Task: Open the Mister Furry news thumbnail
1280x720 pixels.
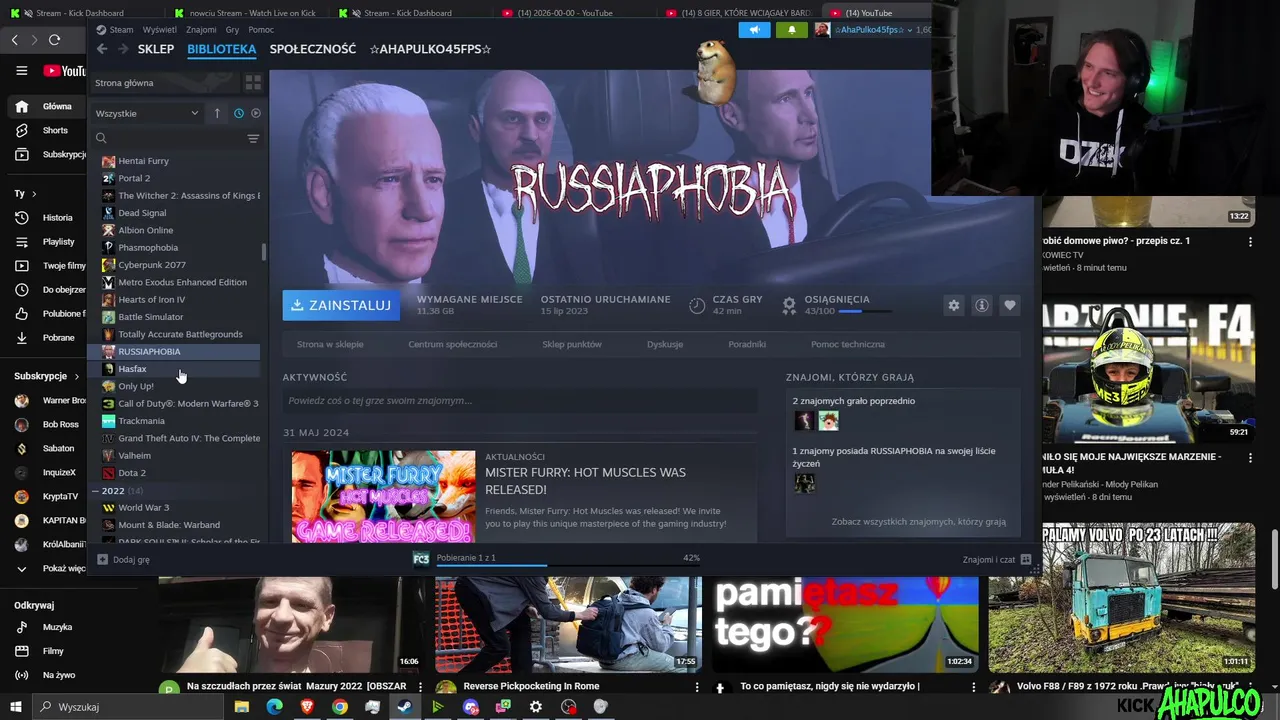Action: point(384,497)
